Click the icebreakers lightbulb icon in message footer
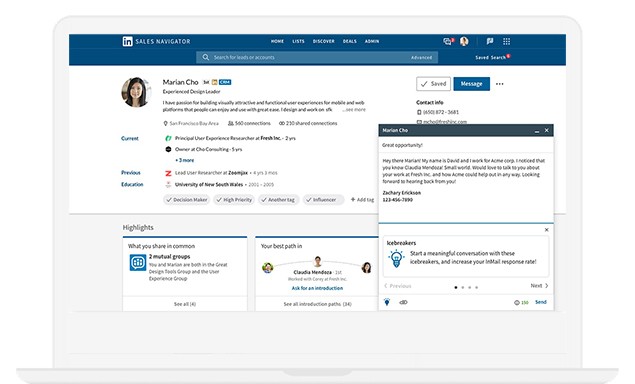This screenshot has height=384, width=635. pos(387,302)
